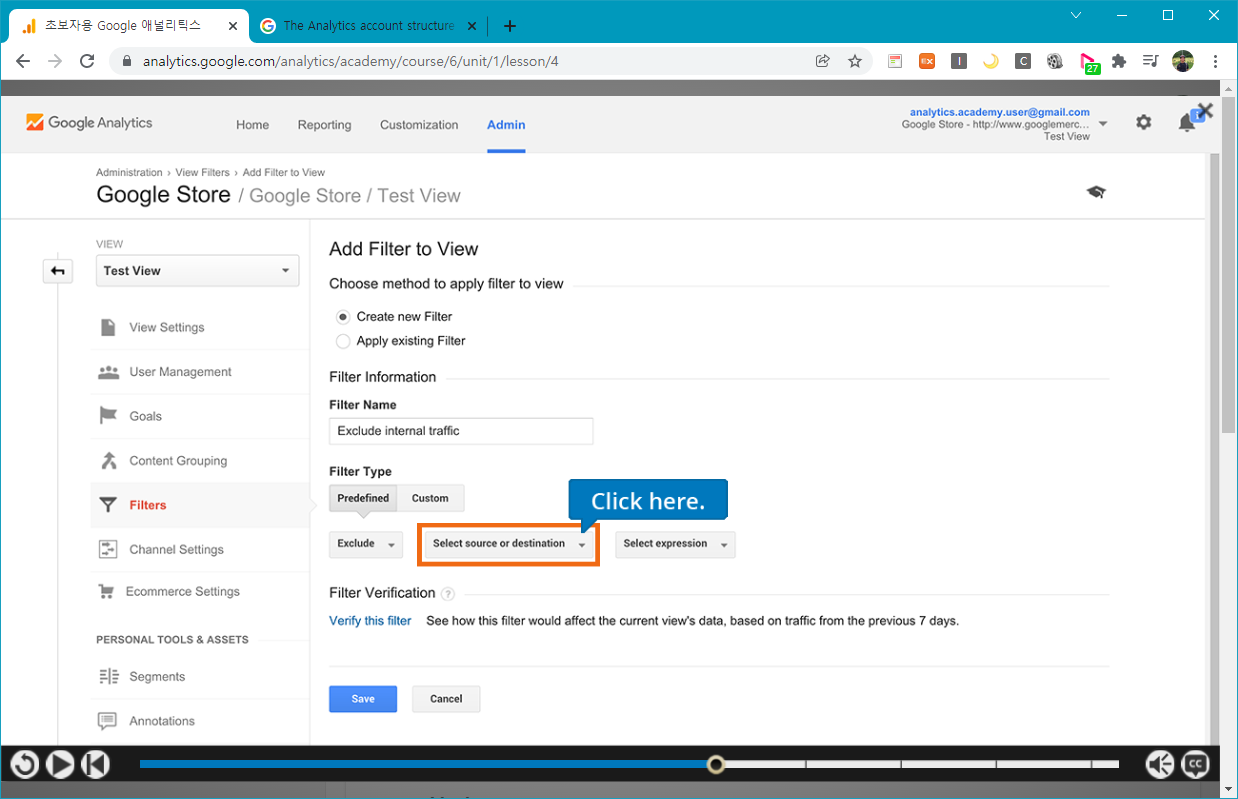The image size is (1238, 799).
Task: Click the View Settings document icon
Action: [108, 327]
